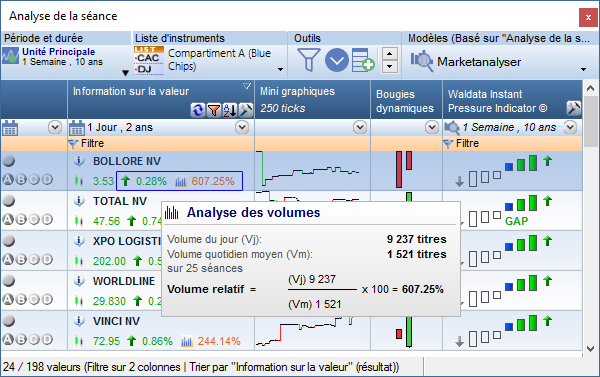Toggle list B for TOTAL NV
Viewport: 600px width, 377px height.
(x=21, y=219)
